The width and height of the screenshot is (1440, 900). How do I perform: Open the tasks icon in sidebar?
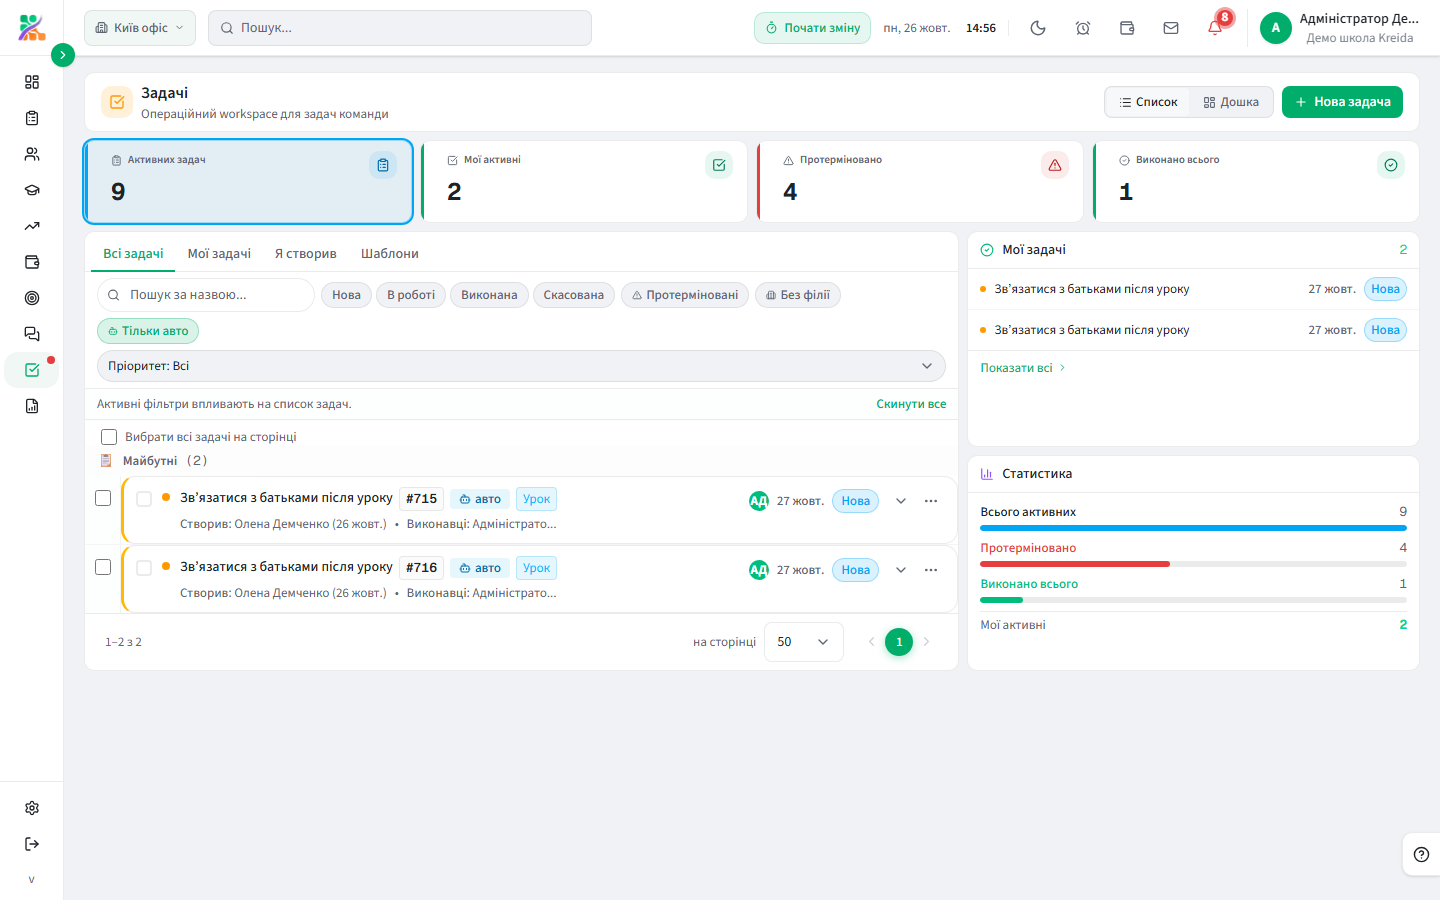pyautogui.click(x=32, y=370)
